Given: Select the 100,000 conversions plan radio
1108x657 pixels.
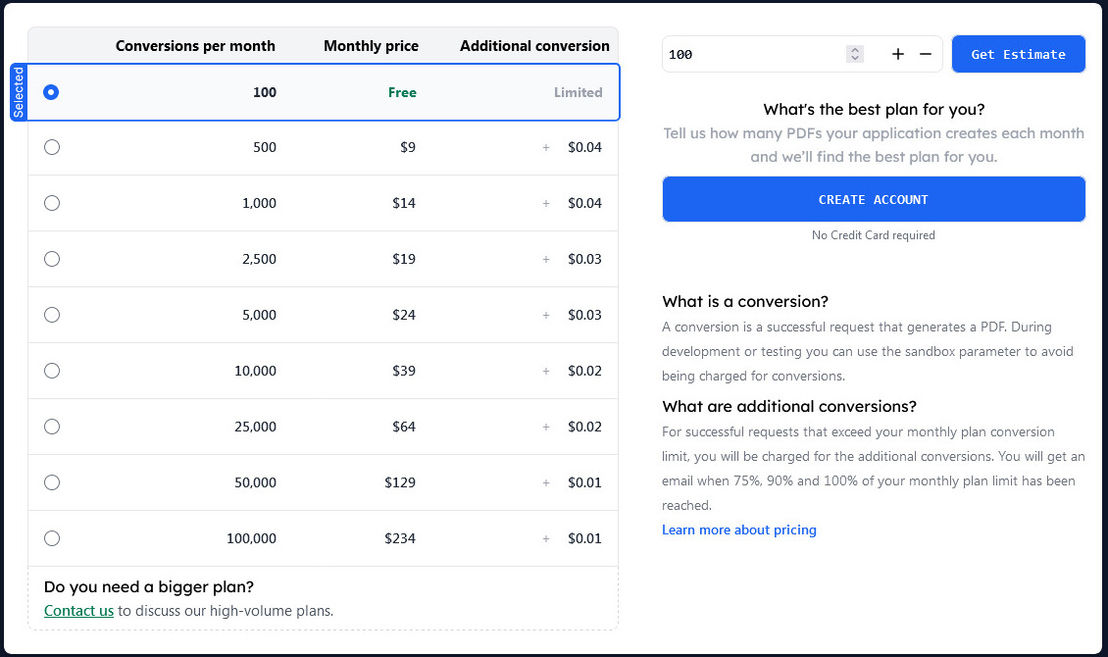Looking at the screenshot, I should (x=52, y=538).
